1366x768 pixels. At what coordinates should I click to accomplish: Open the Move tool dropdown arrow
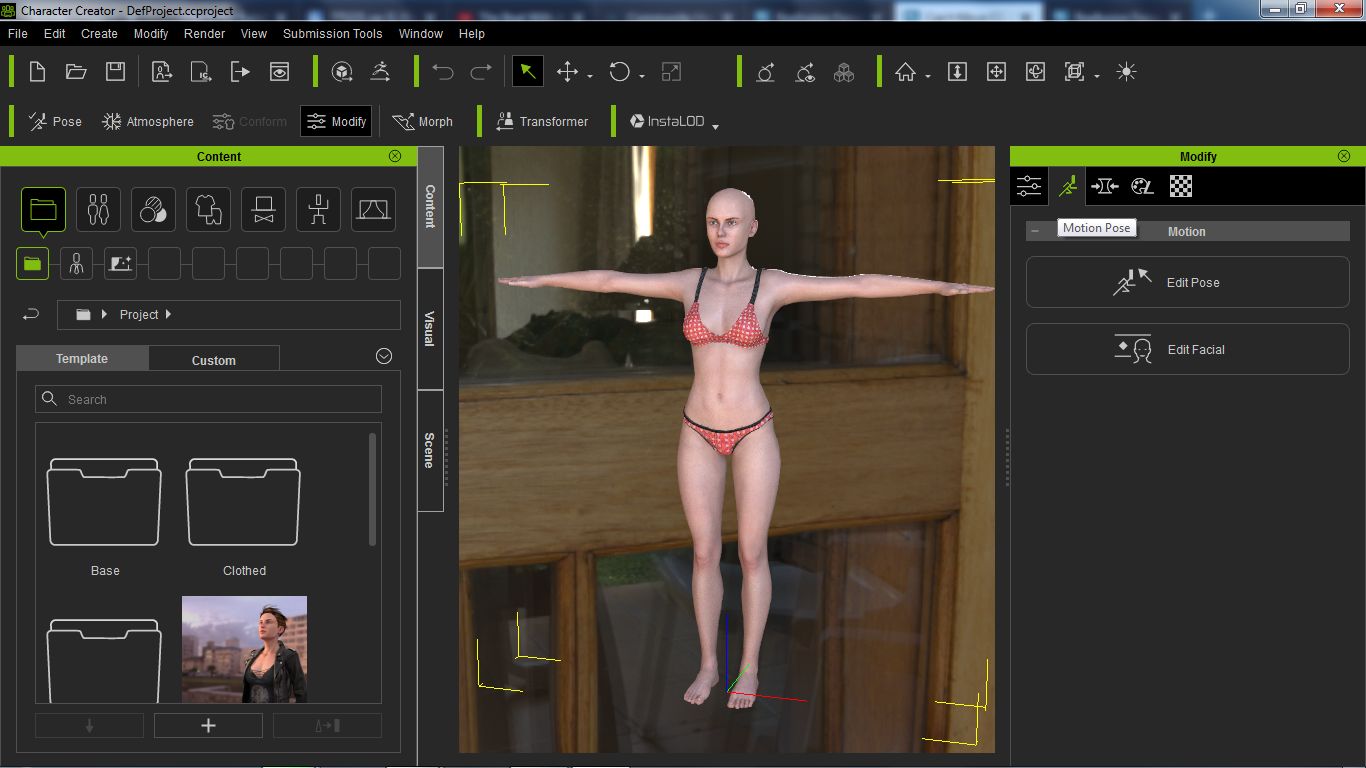(x=590, y=76)
